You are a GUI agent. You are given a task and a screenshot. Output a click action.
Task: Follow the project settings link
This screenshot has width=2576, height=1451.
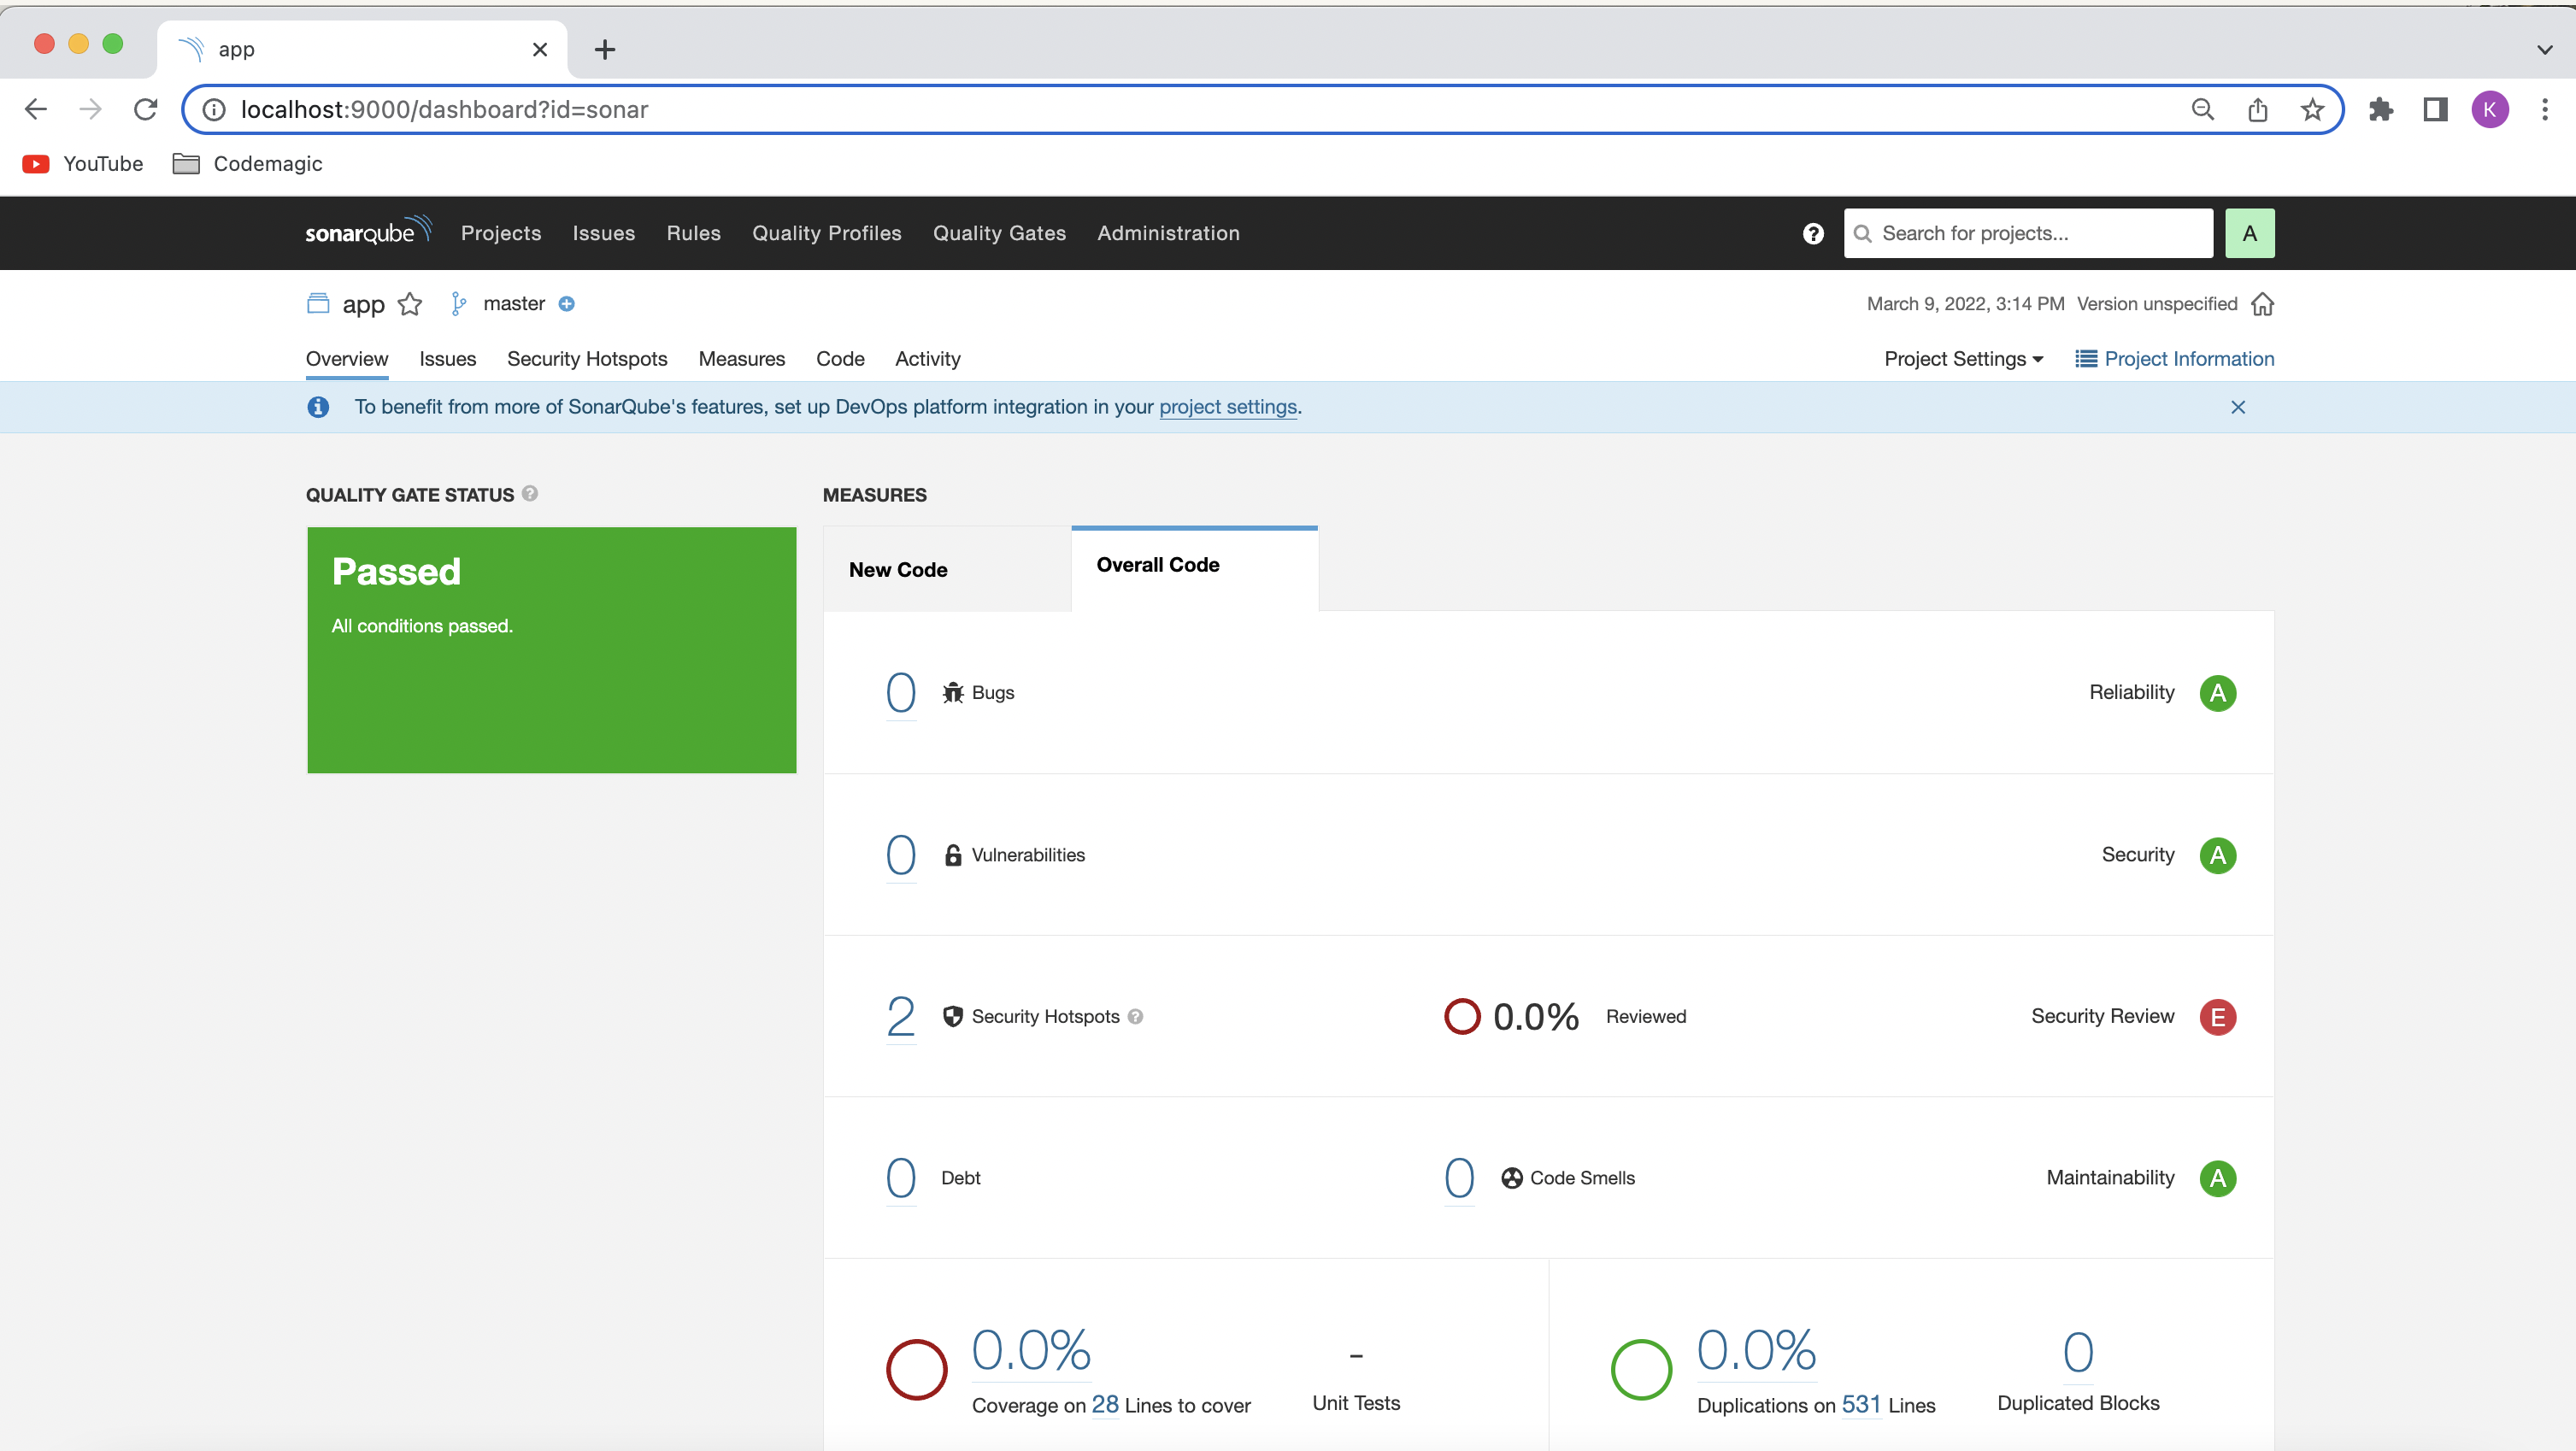click(x=1227, y=407)
